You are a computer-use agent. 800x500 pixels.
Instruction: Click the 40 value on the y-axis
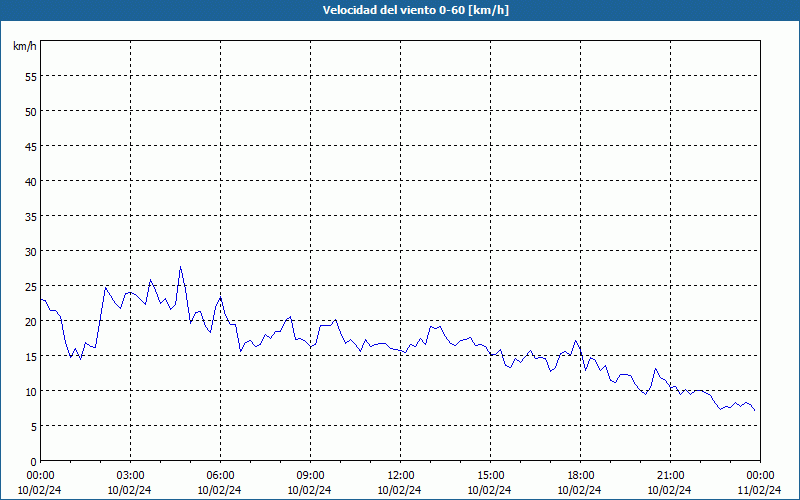point(31,182)
